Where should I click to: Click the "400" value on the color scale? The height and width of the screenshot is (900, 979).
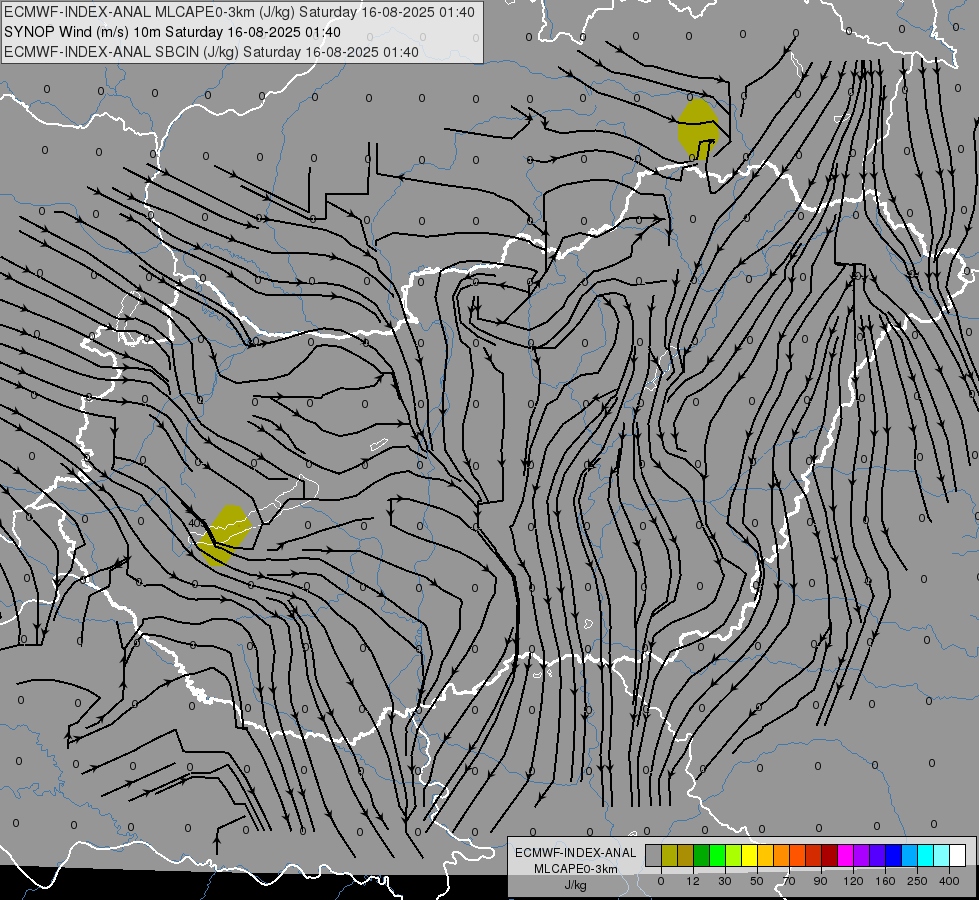949,881
